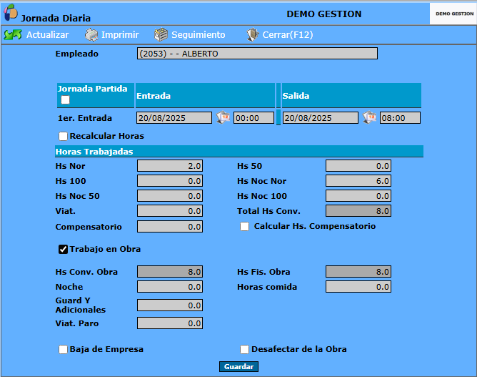The height and width of the screenshot is (377, 477).
Task: Click the Salida time field 08:00
Action: [400, 118]
